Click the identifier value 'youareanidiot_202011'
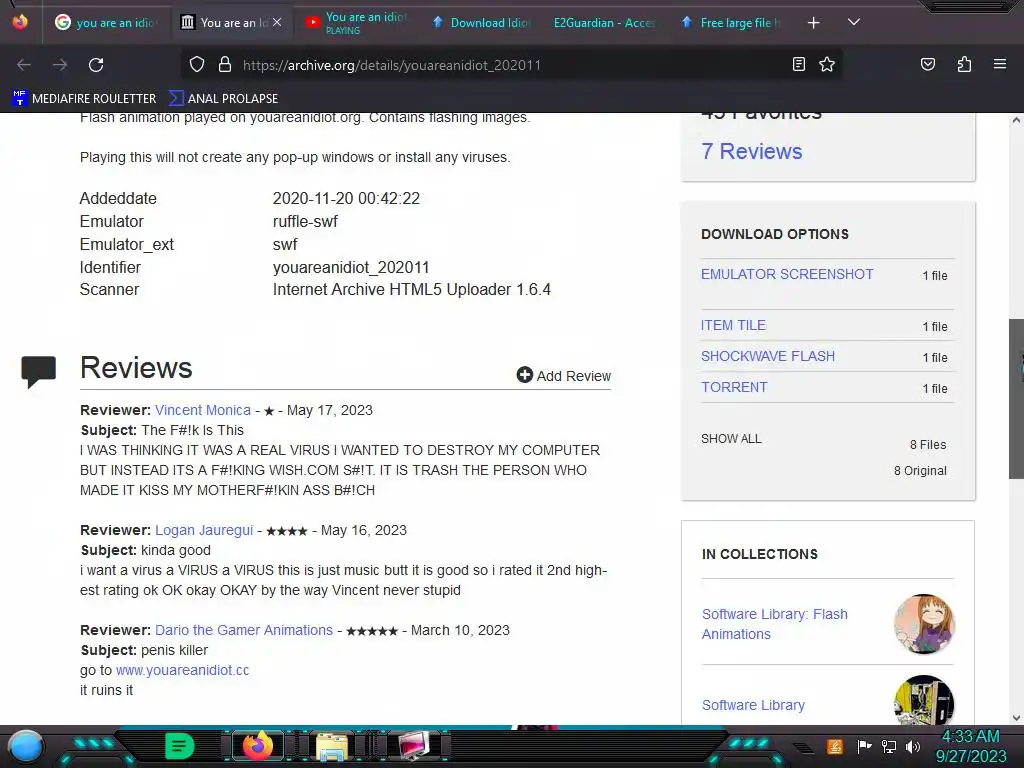 pos(351,268)
